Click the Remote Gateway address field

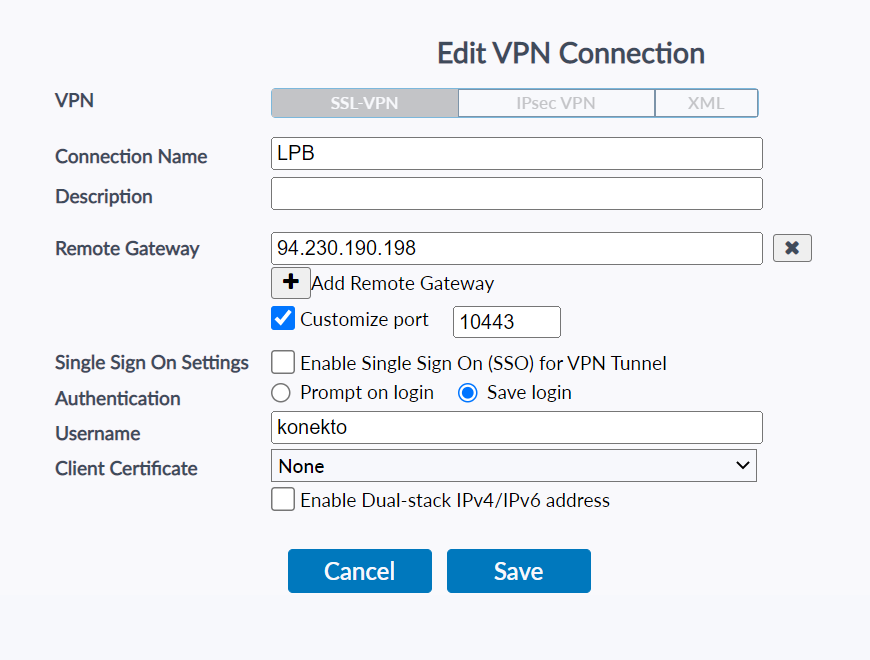point(516,248)
